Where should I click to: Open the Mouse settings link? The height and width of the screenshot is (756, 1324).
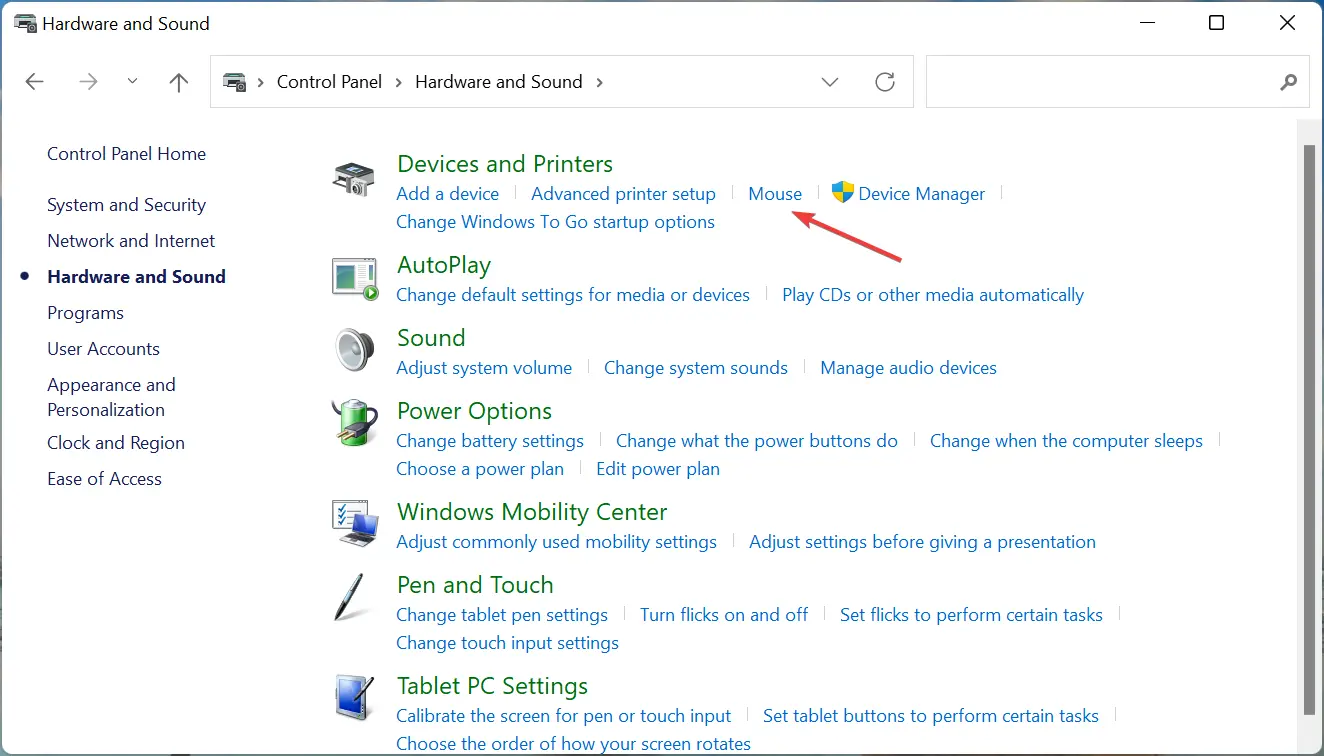(x=775, y=194)
